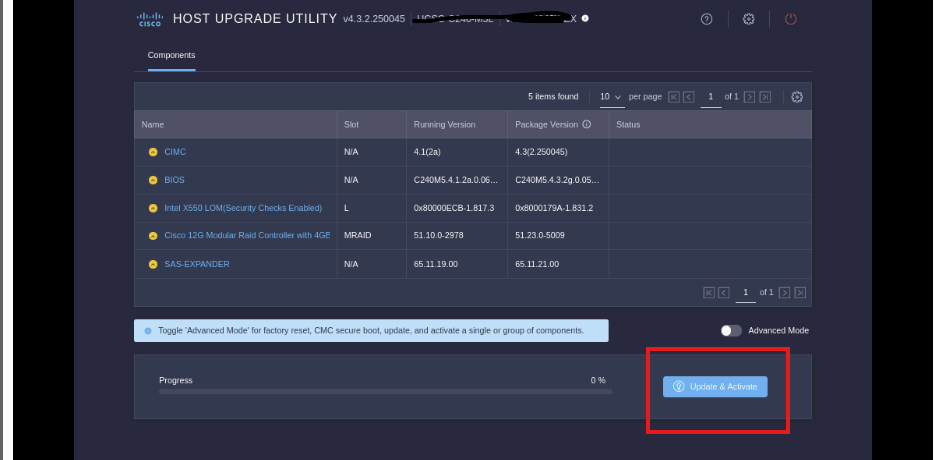This screenshot has width=935, height=460.
Task: Go to first page in top pagination
Action: [x=674, y=97]
